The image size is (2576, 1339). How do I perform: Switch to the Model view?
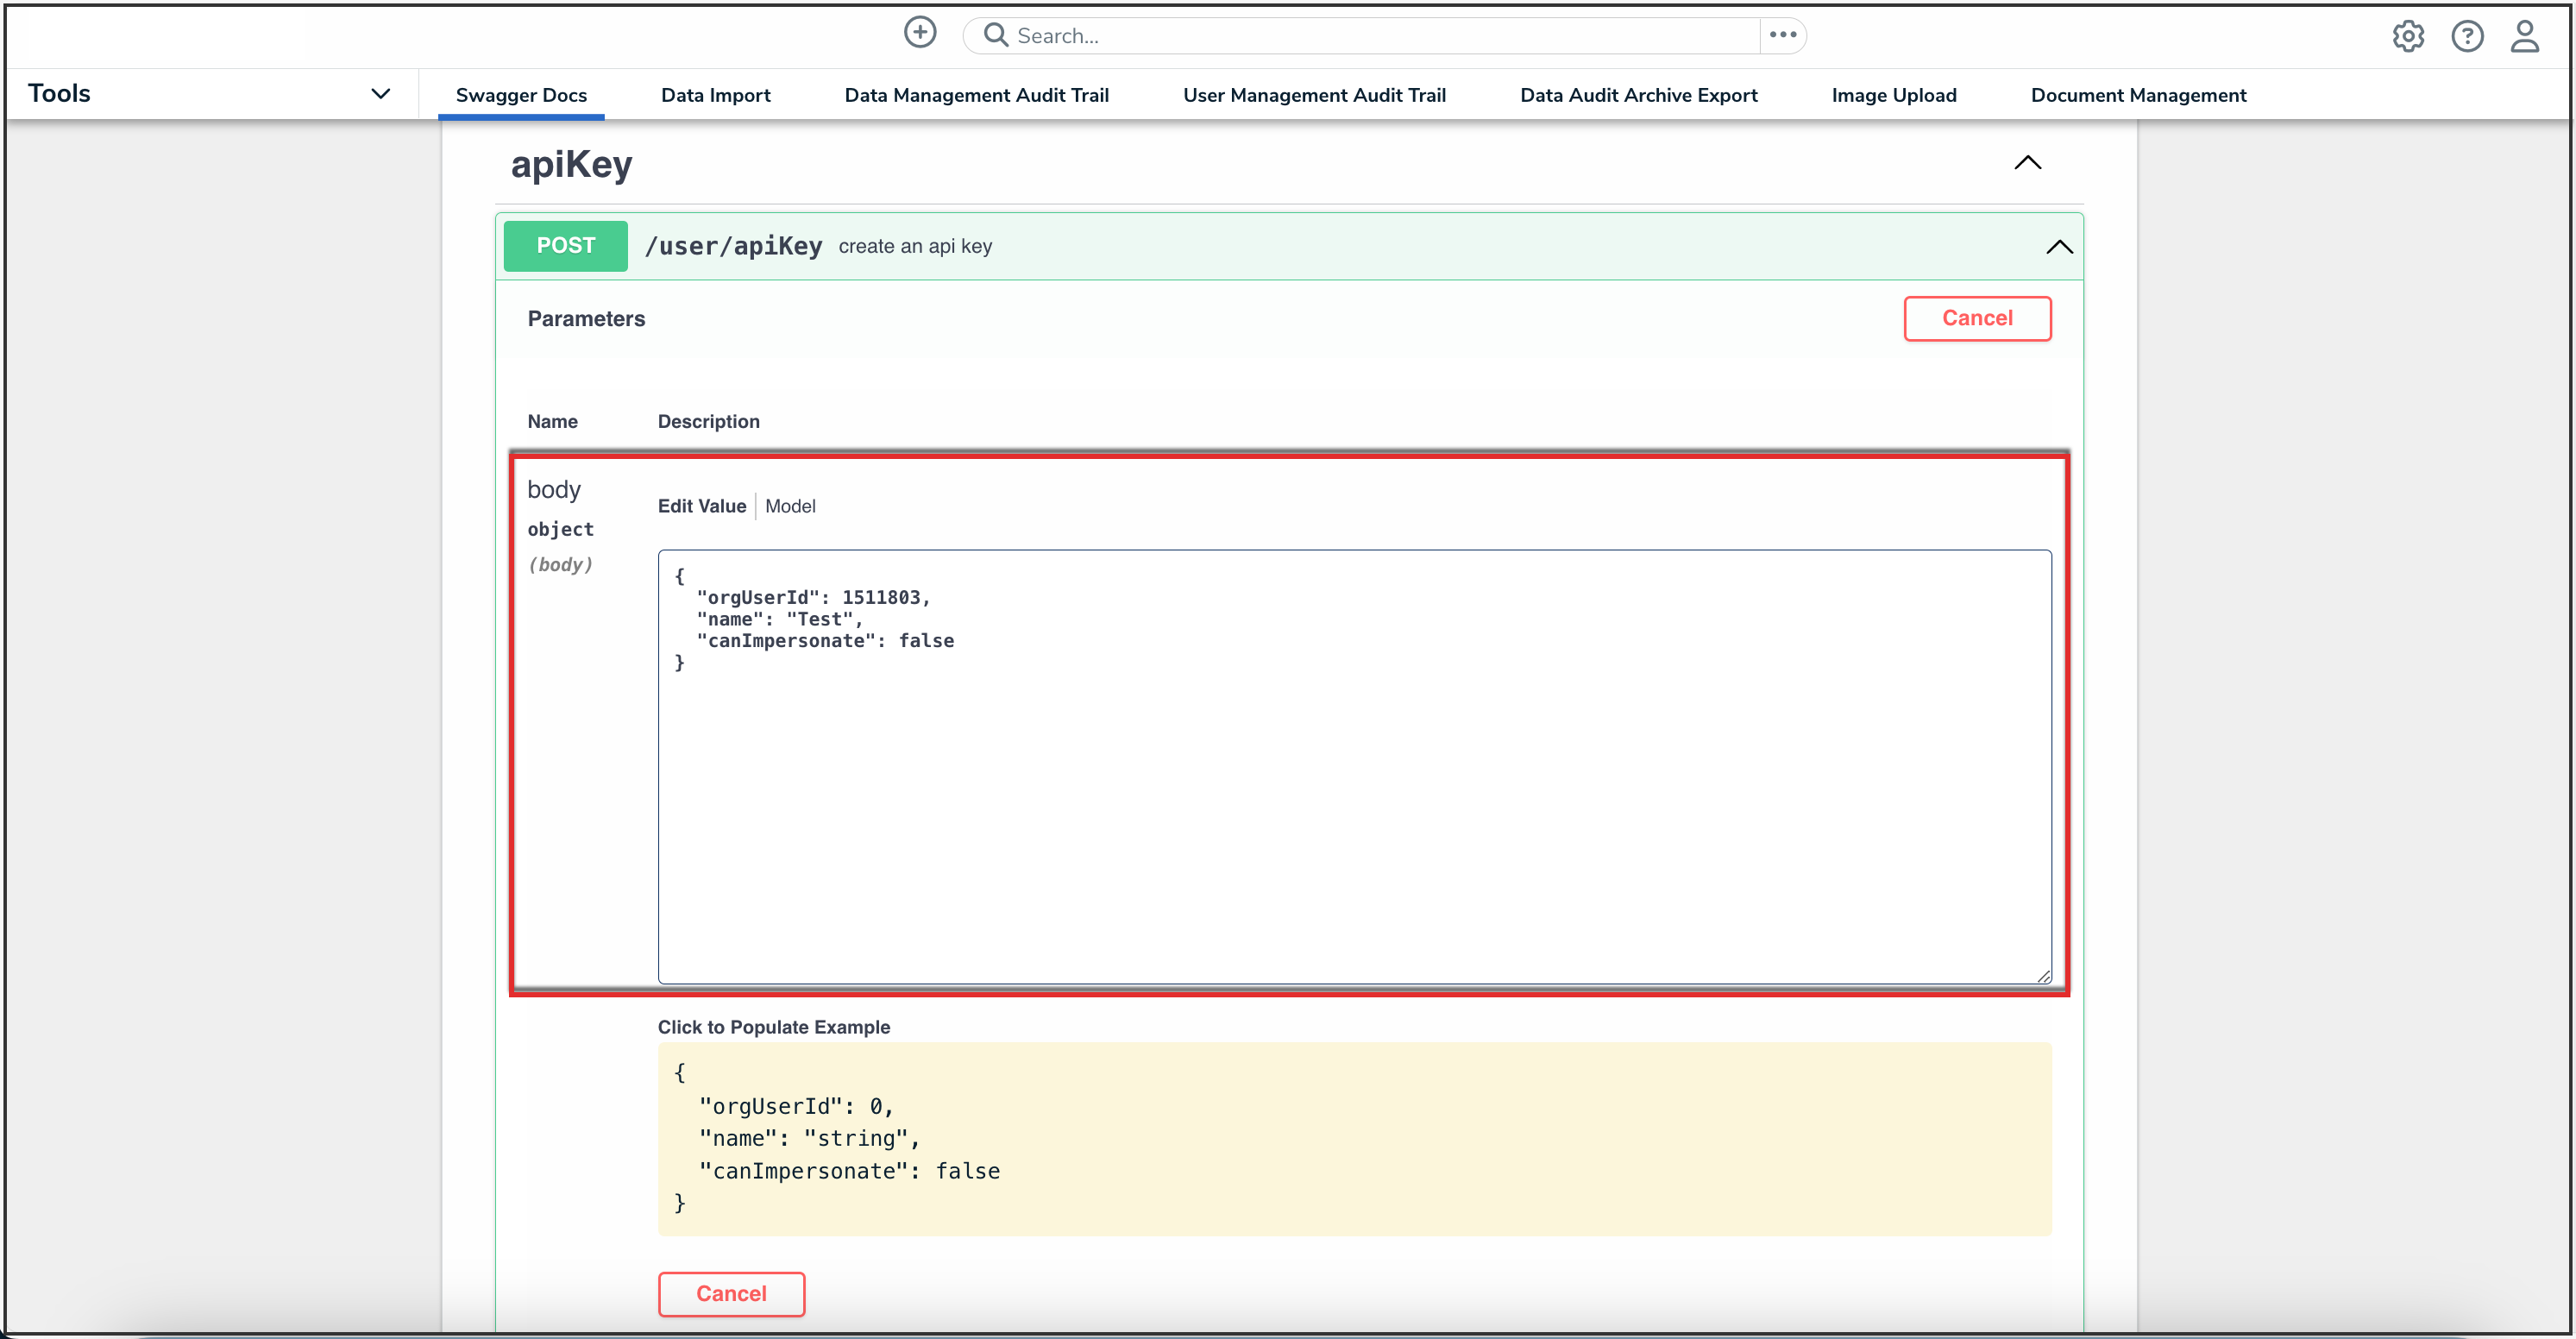tap(790, 506)
